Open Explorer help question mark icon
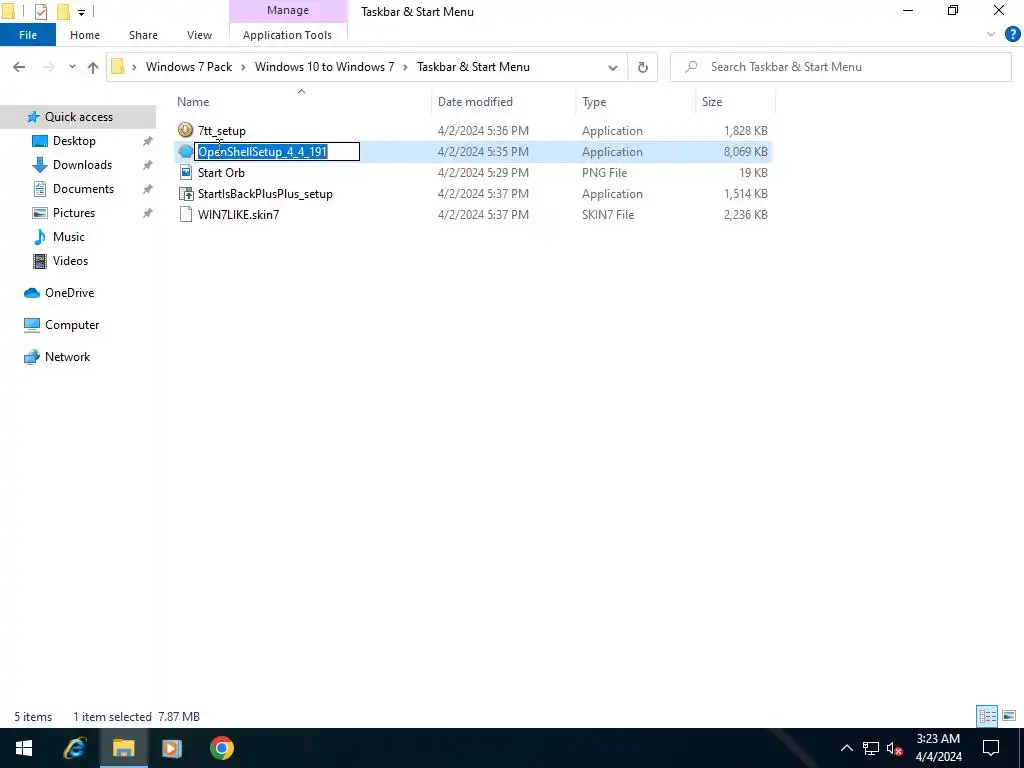The height and width of the screenshot is (768, 1024). click(1012, 35)
